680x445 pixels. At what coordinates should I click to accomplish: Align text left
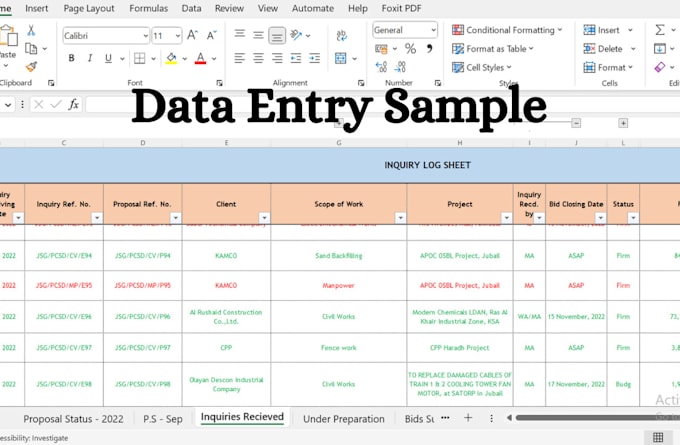pyautogui.click(x=239, y=58)
